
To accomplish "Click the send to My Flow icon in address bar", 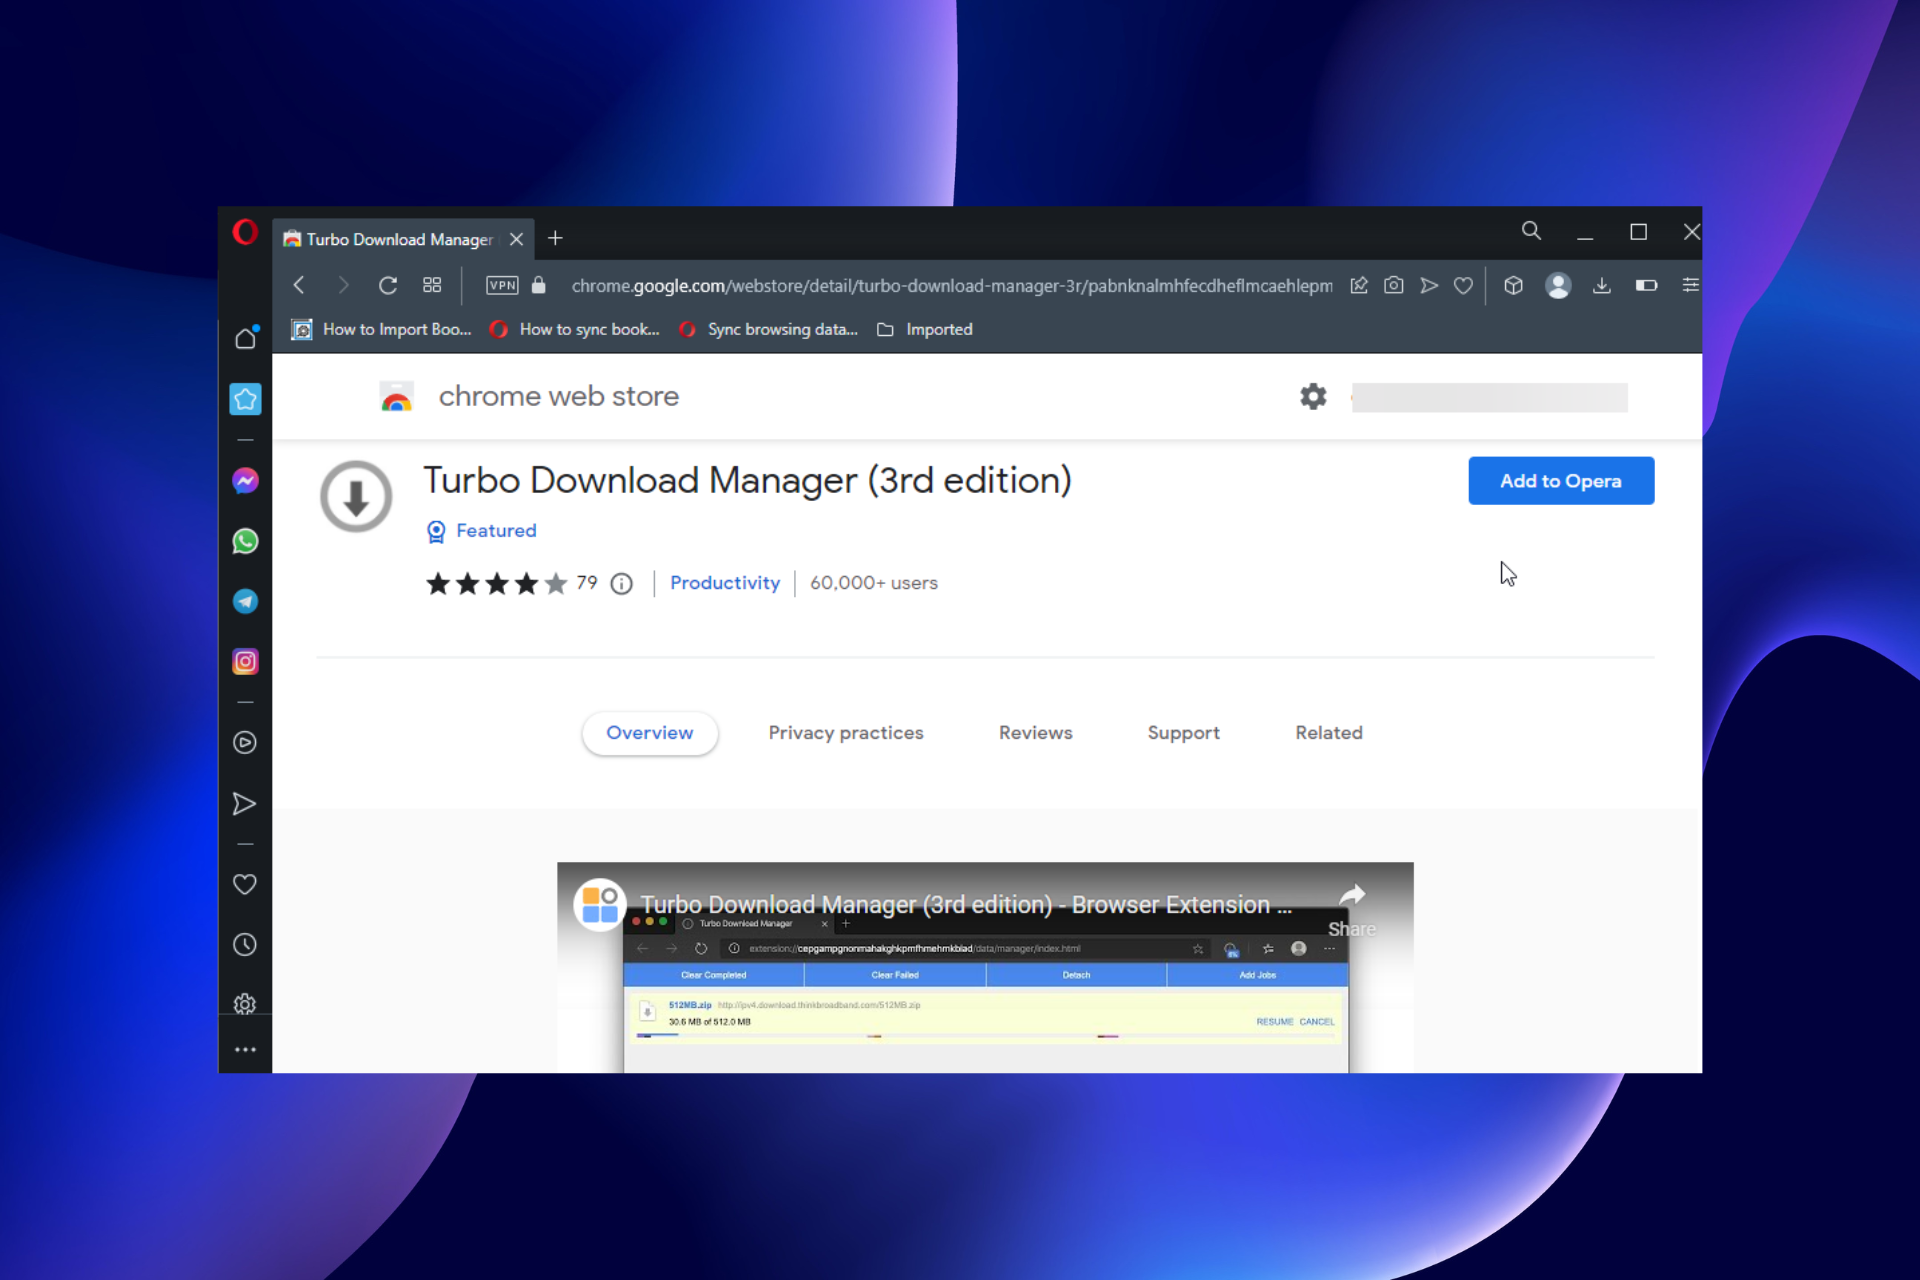I will point(1429,286).
